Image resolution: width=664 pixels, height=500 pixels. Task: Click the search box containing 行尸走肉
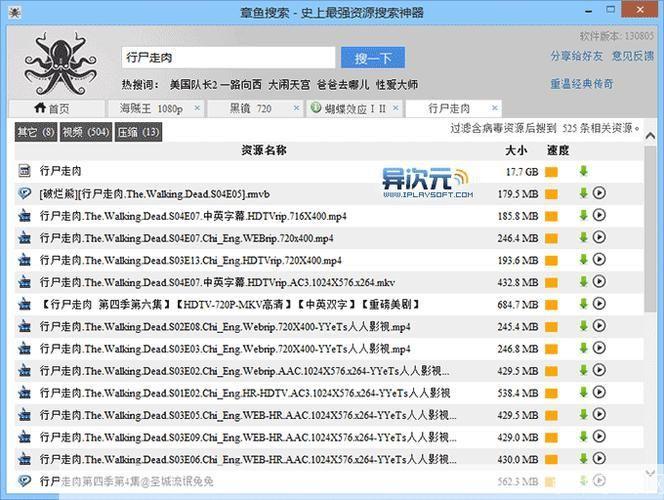coord(226,57)
